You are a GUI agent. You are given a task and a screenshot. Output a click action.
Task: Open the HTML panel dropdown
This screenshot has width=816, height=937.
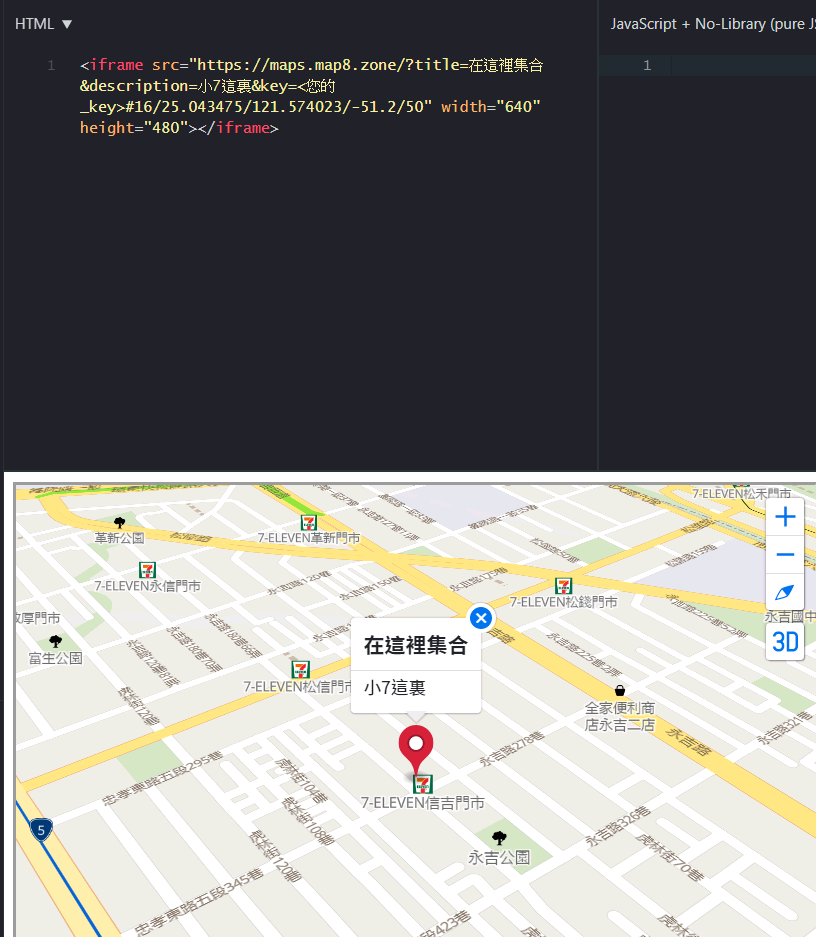44,24
